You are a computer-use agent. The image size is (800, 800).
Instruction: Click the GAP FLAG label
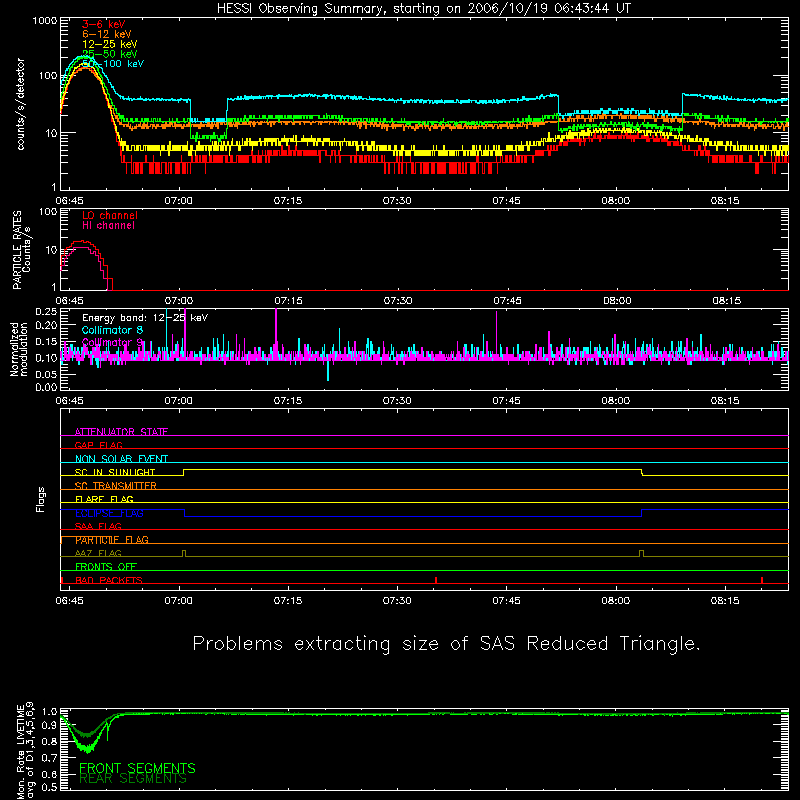coord(98,445)
